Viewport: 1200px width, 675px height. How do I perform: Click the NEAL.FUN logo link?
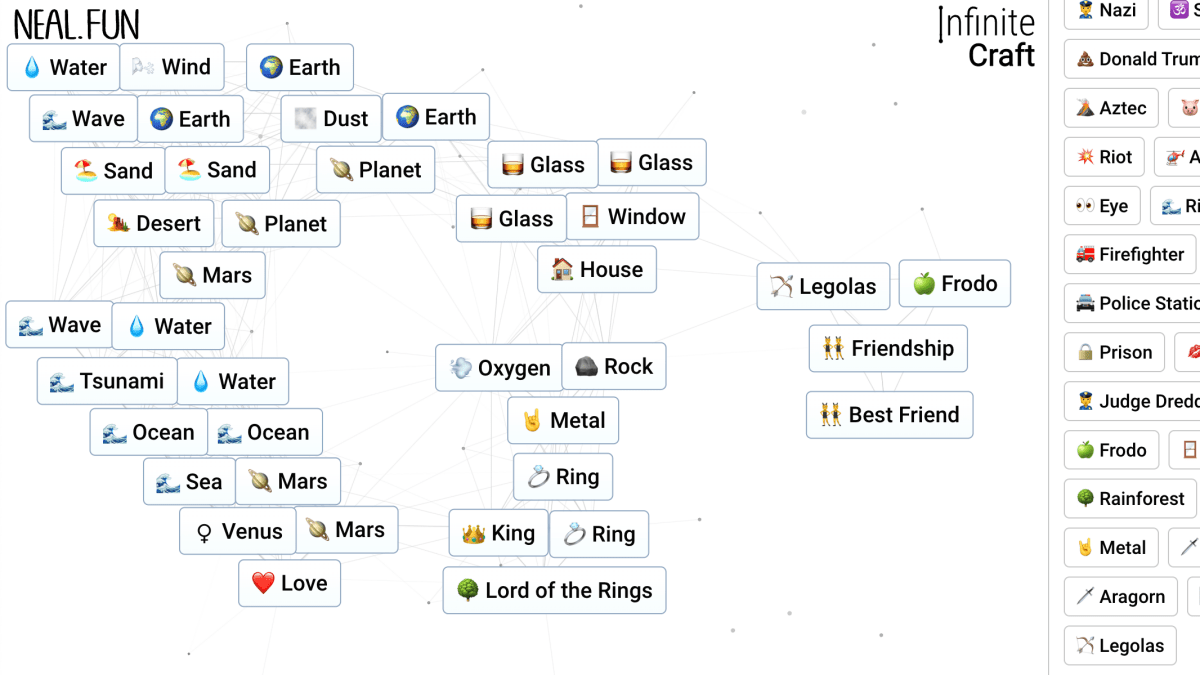coord(76,24)
